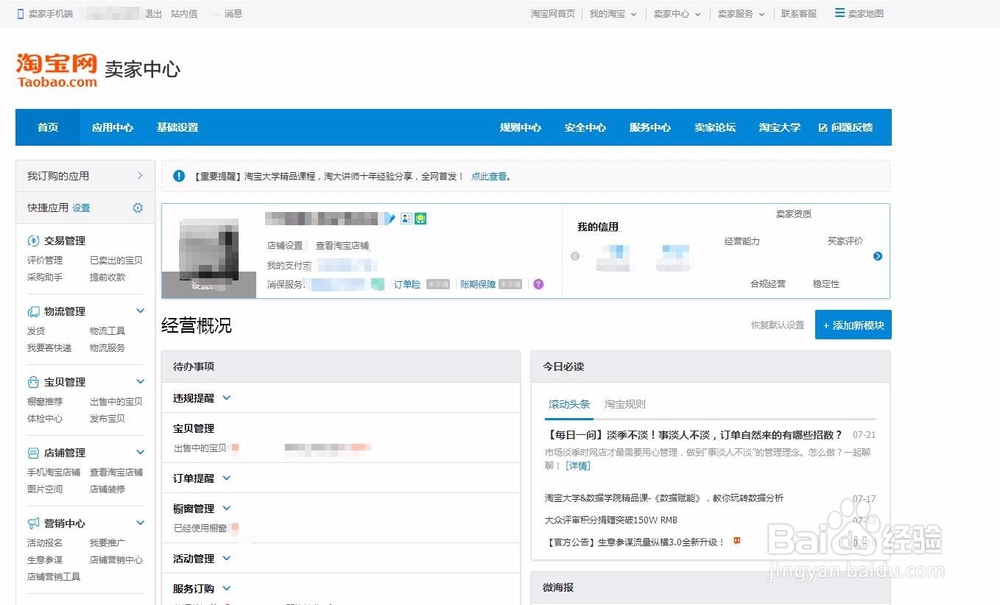Screen dimensions: 1000x605
Task: Expand the 违规提醒 chevron
Action: tap(226, 398)
